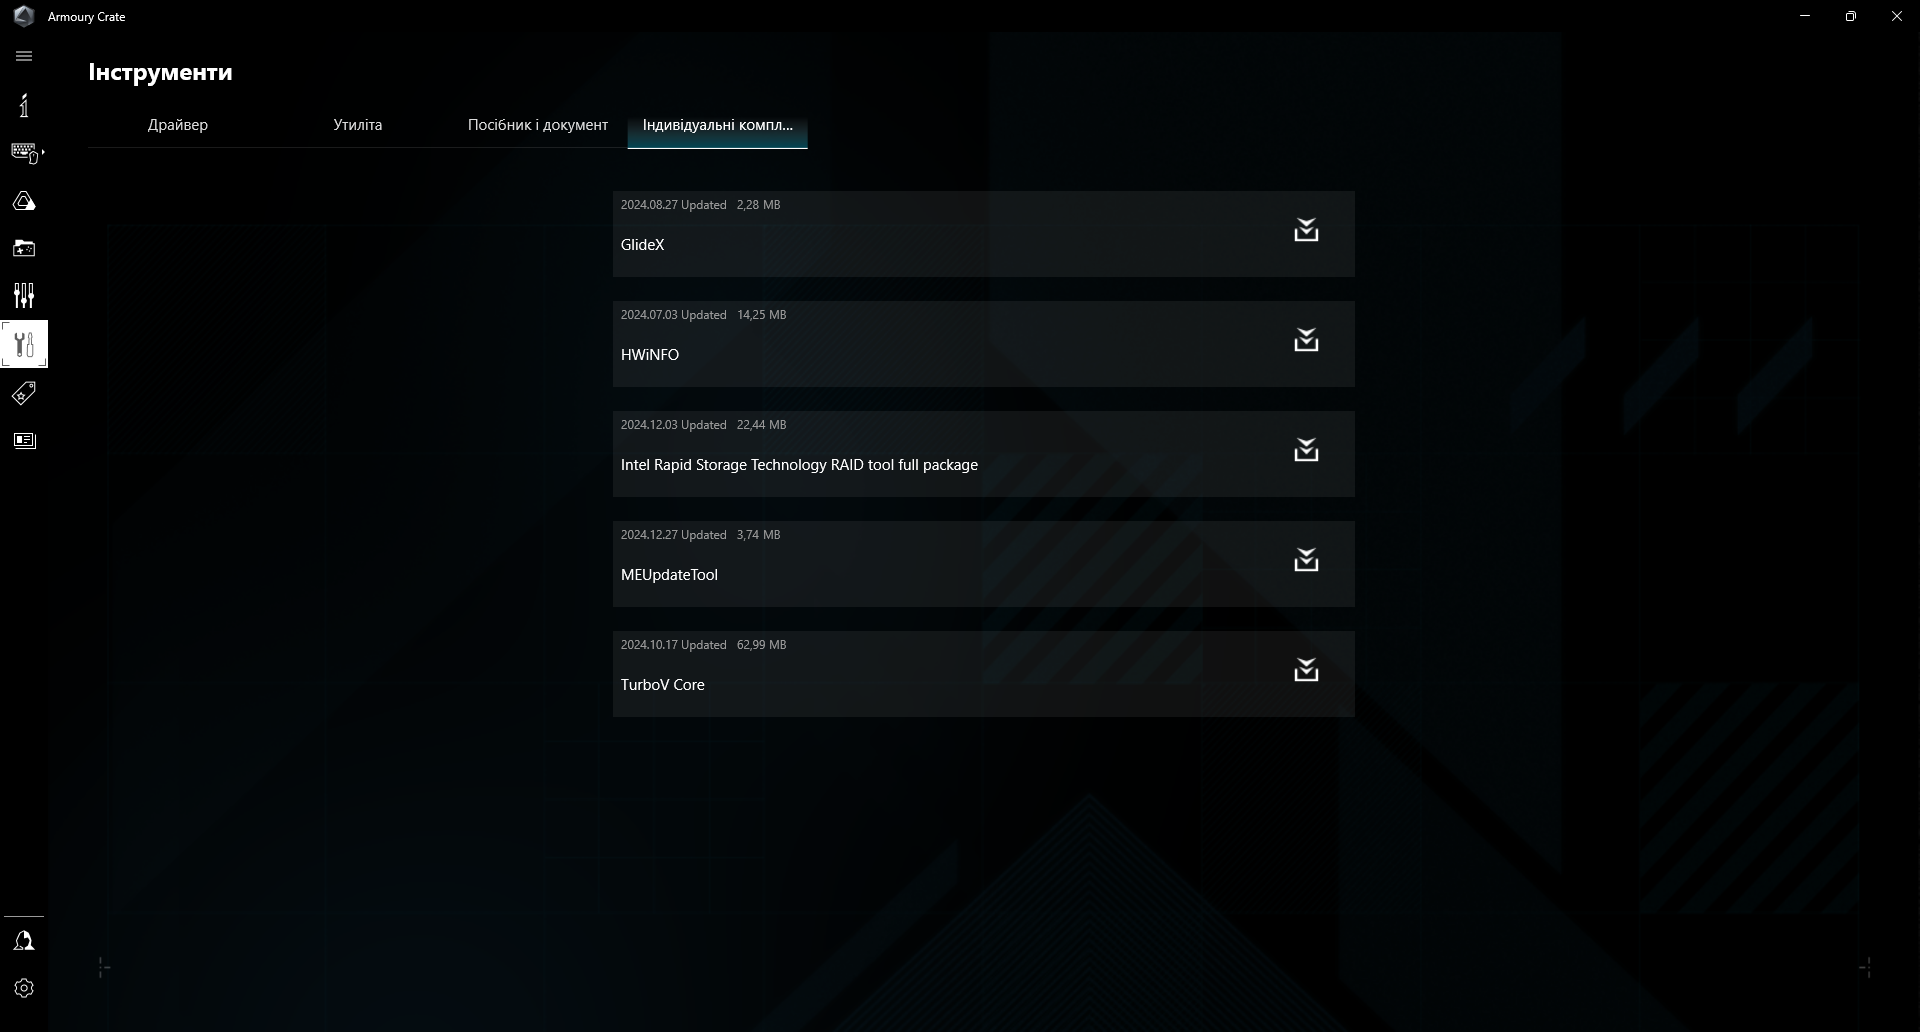
Task: Click the 2024.07.03 Updated date
Action: pyautogui.click(x=673, y=315)
